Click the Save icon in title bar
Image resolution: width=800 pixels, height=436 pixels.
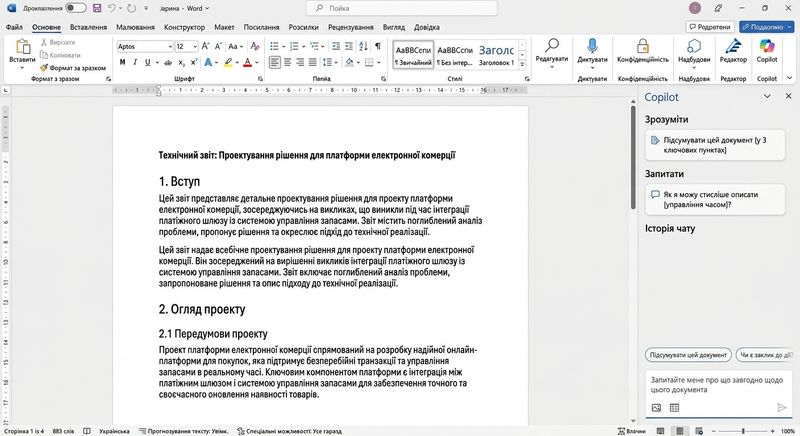(97, 8)
